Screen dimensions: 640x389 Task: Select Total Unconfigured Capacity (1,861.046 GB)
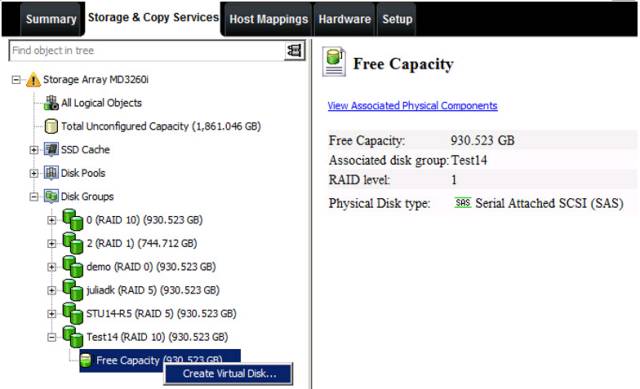pos(161,126)
